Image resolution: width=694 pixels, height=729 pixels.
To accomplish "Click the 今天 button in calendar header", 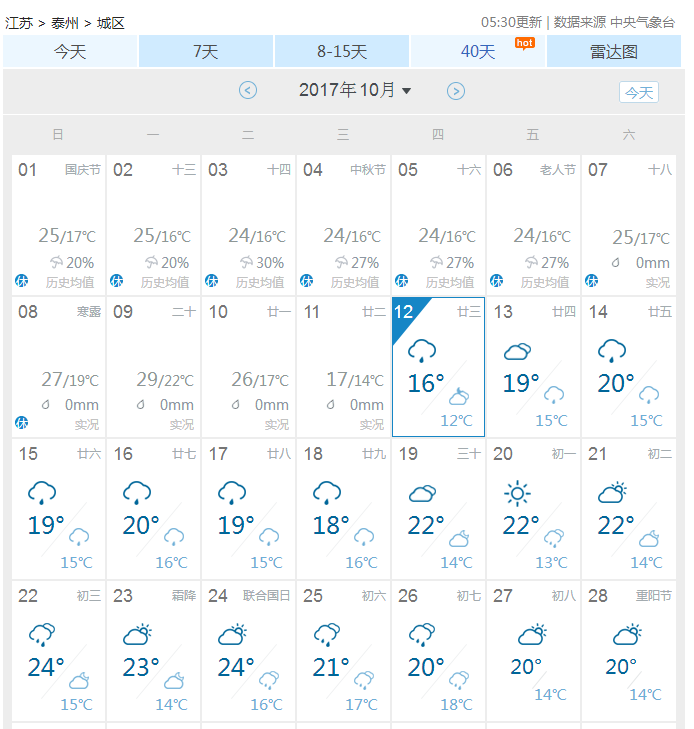I will click(x=639, y=92).
